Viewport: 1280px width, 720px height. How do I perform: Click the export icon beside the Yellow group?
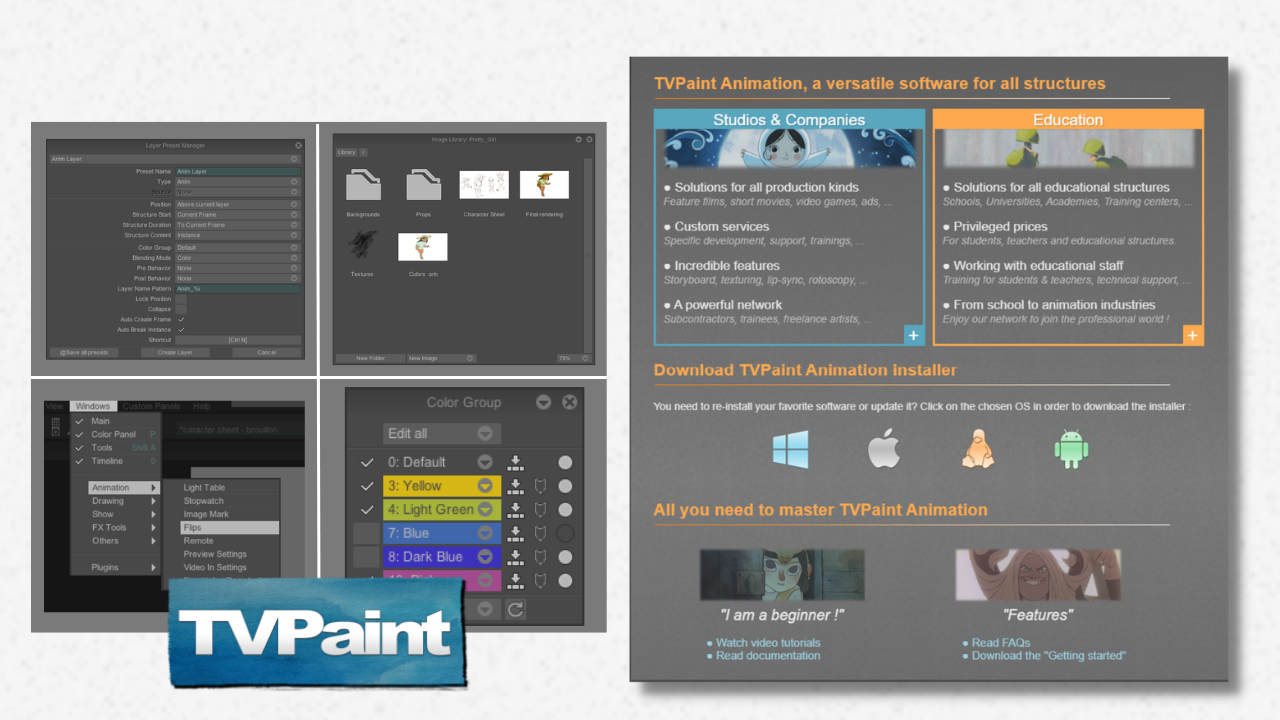click(x=516, y=487)
